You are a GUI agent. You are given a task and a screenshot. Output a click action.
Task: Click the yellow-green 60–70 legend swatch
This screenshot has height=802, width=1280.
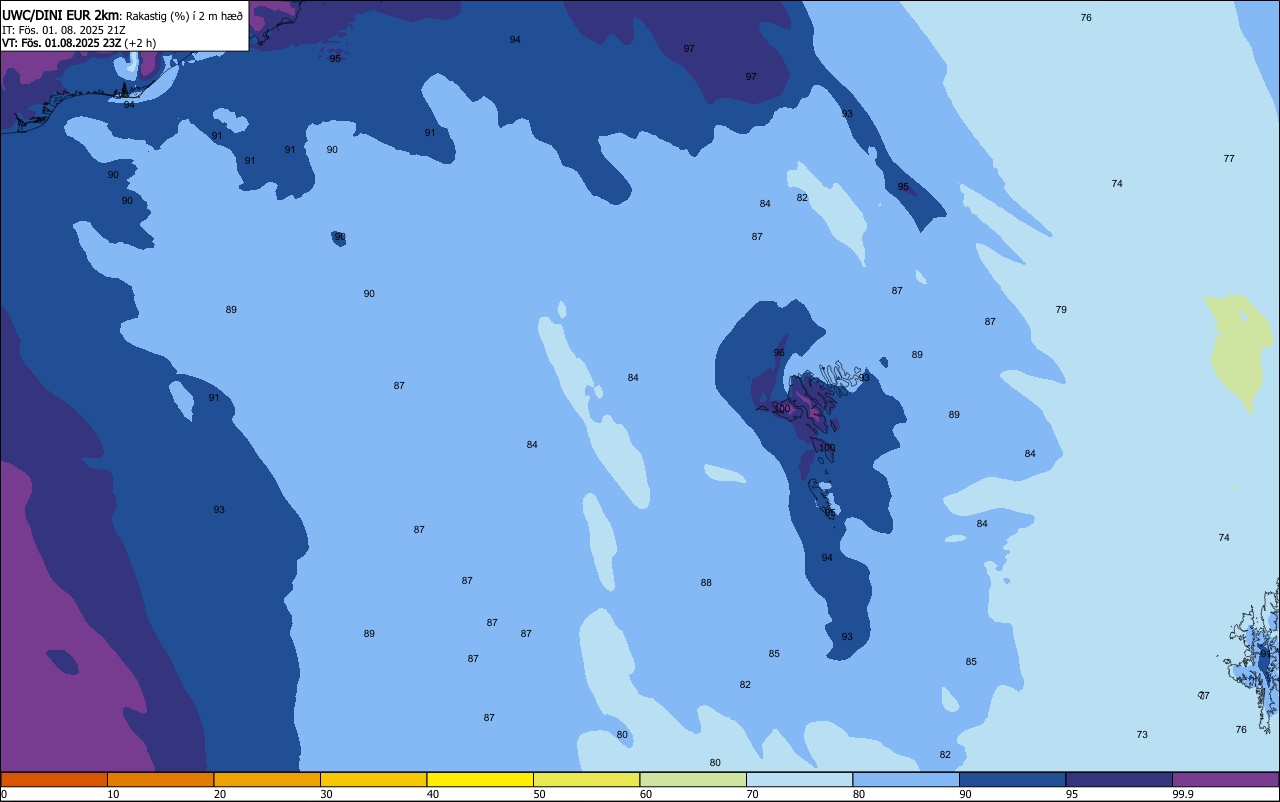(x=693, y=779)
